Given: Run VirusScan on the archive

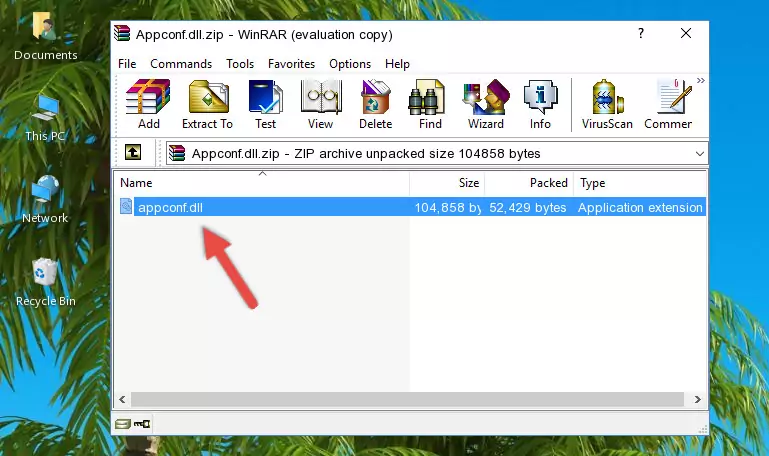Looking at the screenshot, I should (607, 104).
